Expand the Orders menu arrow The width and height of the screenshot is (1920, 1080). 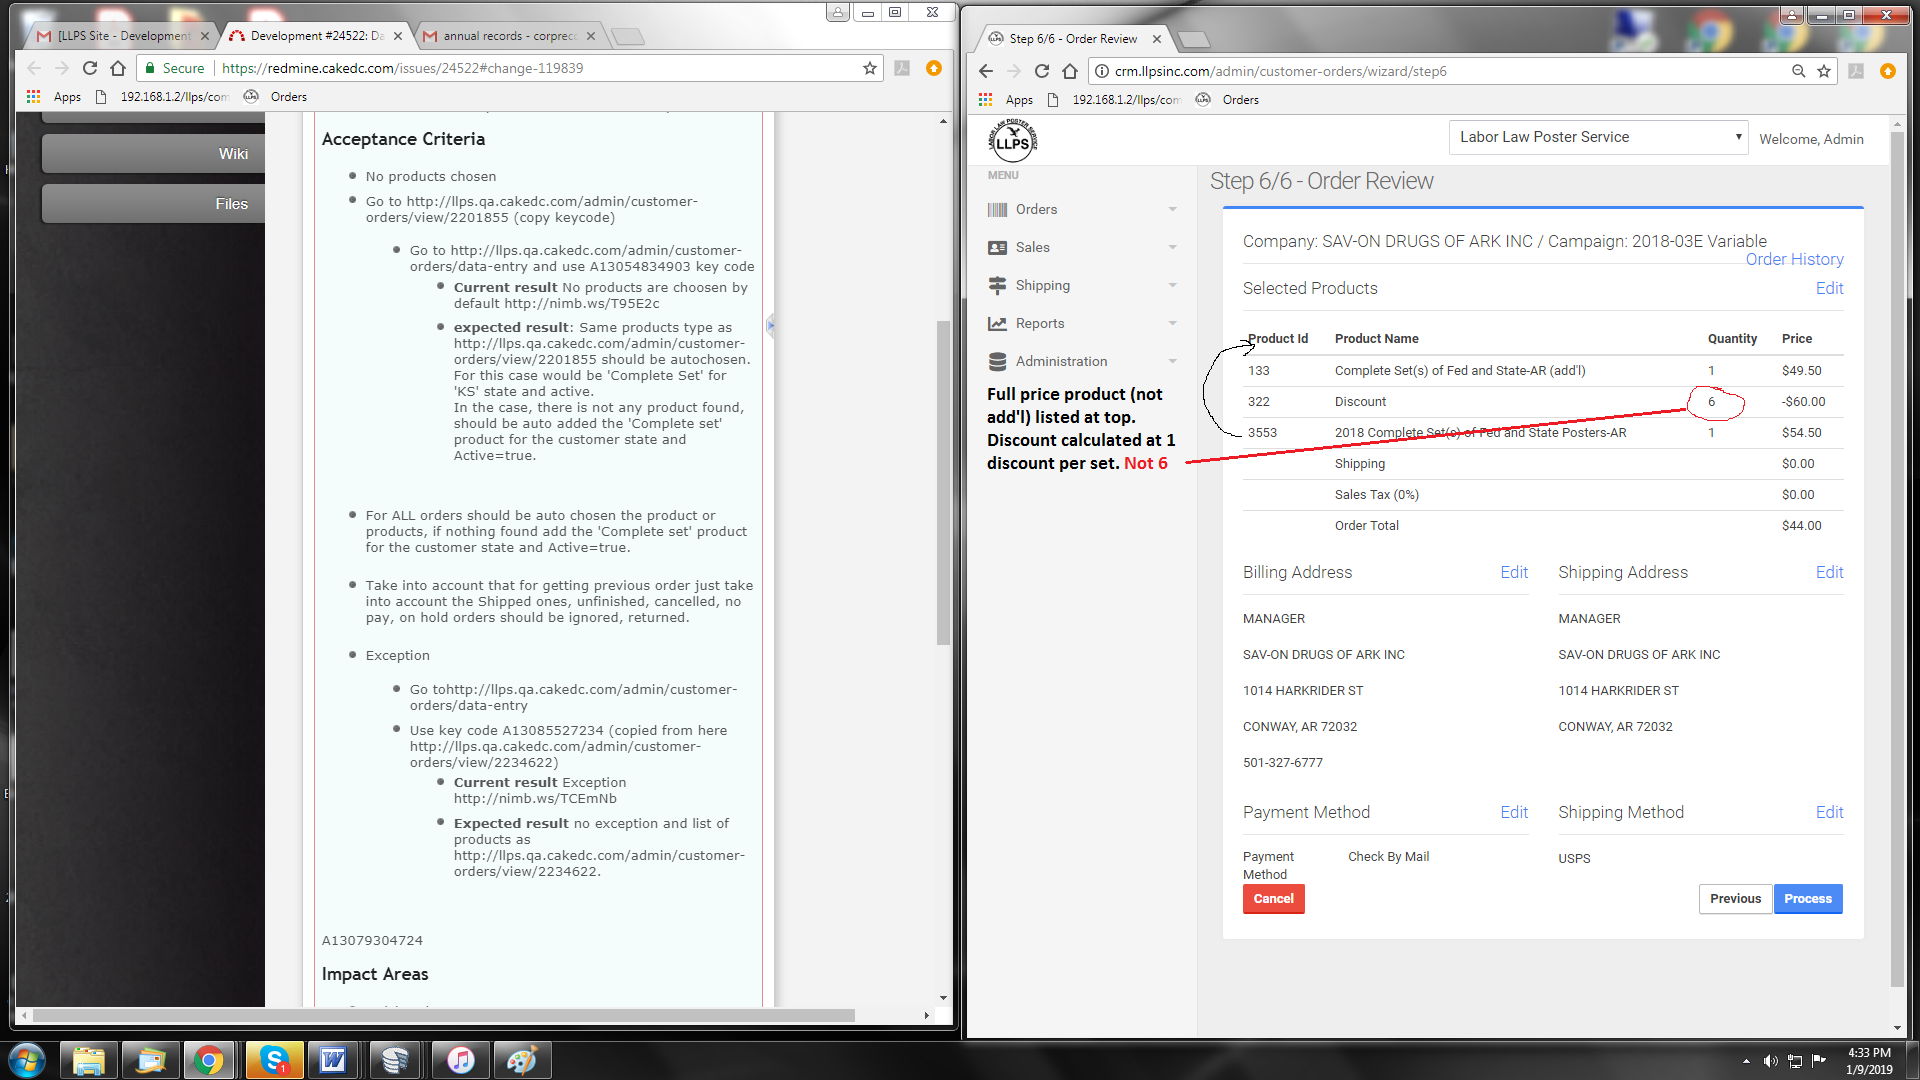click(1172, 209)
